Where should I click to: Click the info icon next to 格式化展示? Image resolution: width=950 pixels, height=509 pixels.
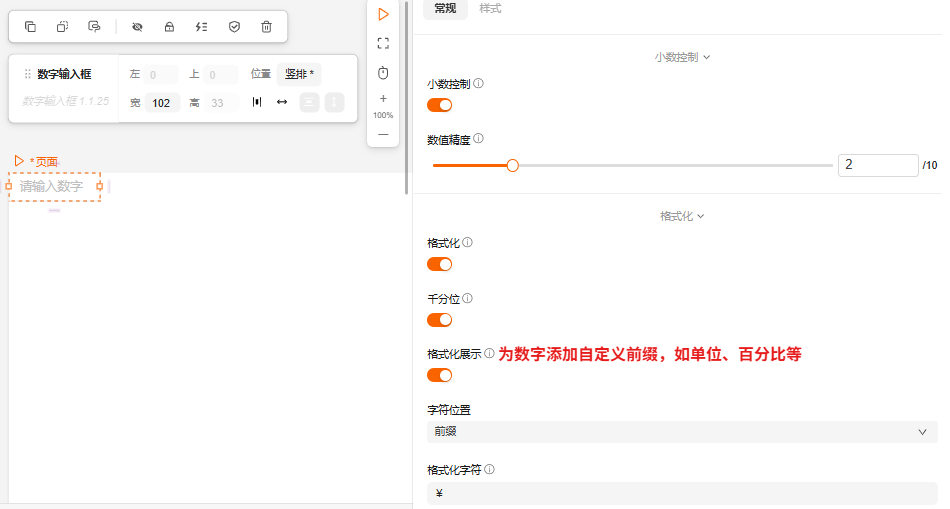click(x=490, y=353)
